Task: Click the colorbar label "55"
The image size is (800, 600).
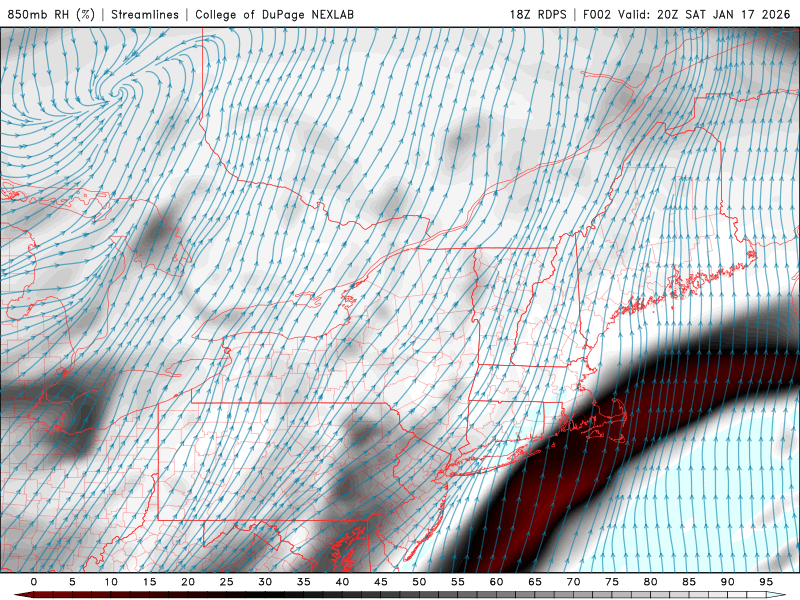Action: tap(458, 582)
